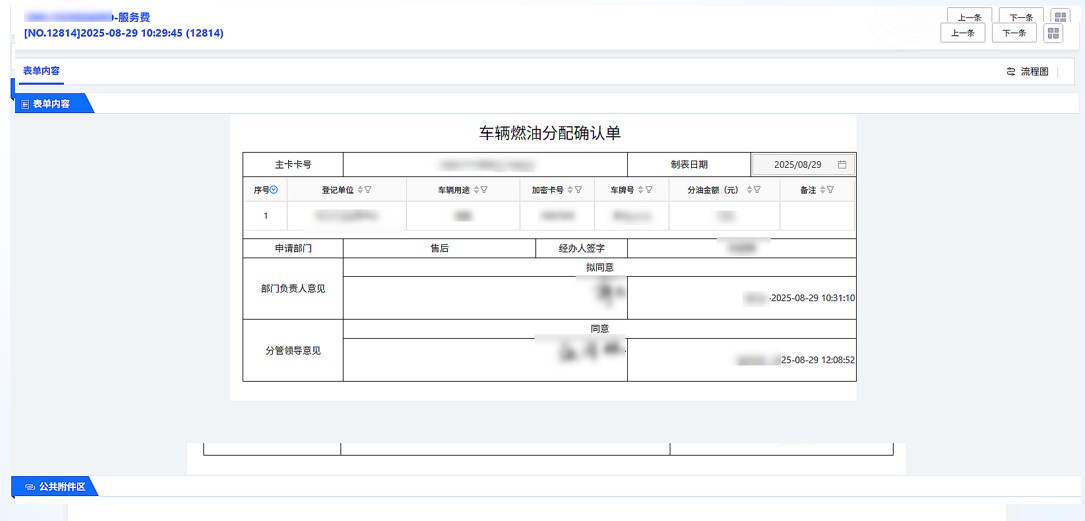
Task: Click the filter icon for 备注 column
Action: (830, 189)
